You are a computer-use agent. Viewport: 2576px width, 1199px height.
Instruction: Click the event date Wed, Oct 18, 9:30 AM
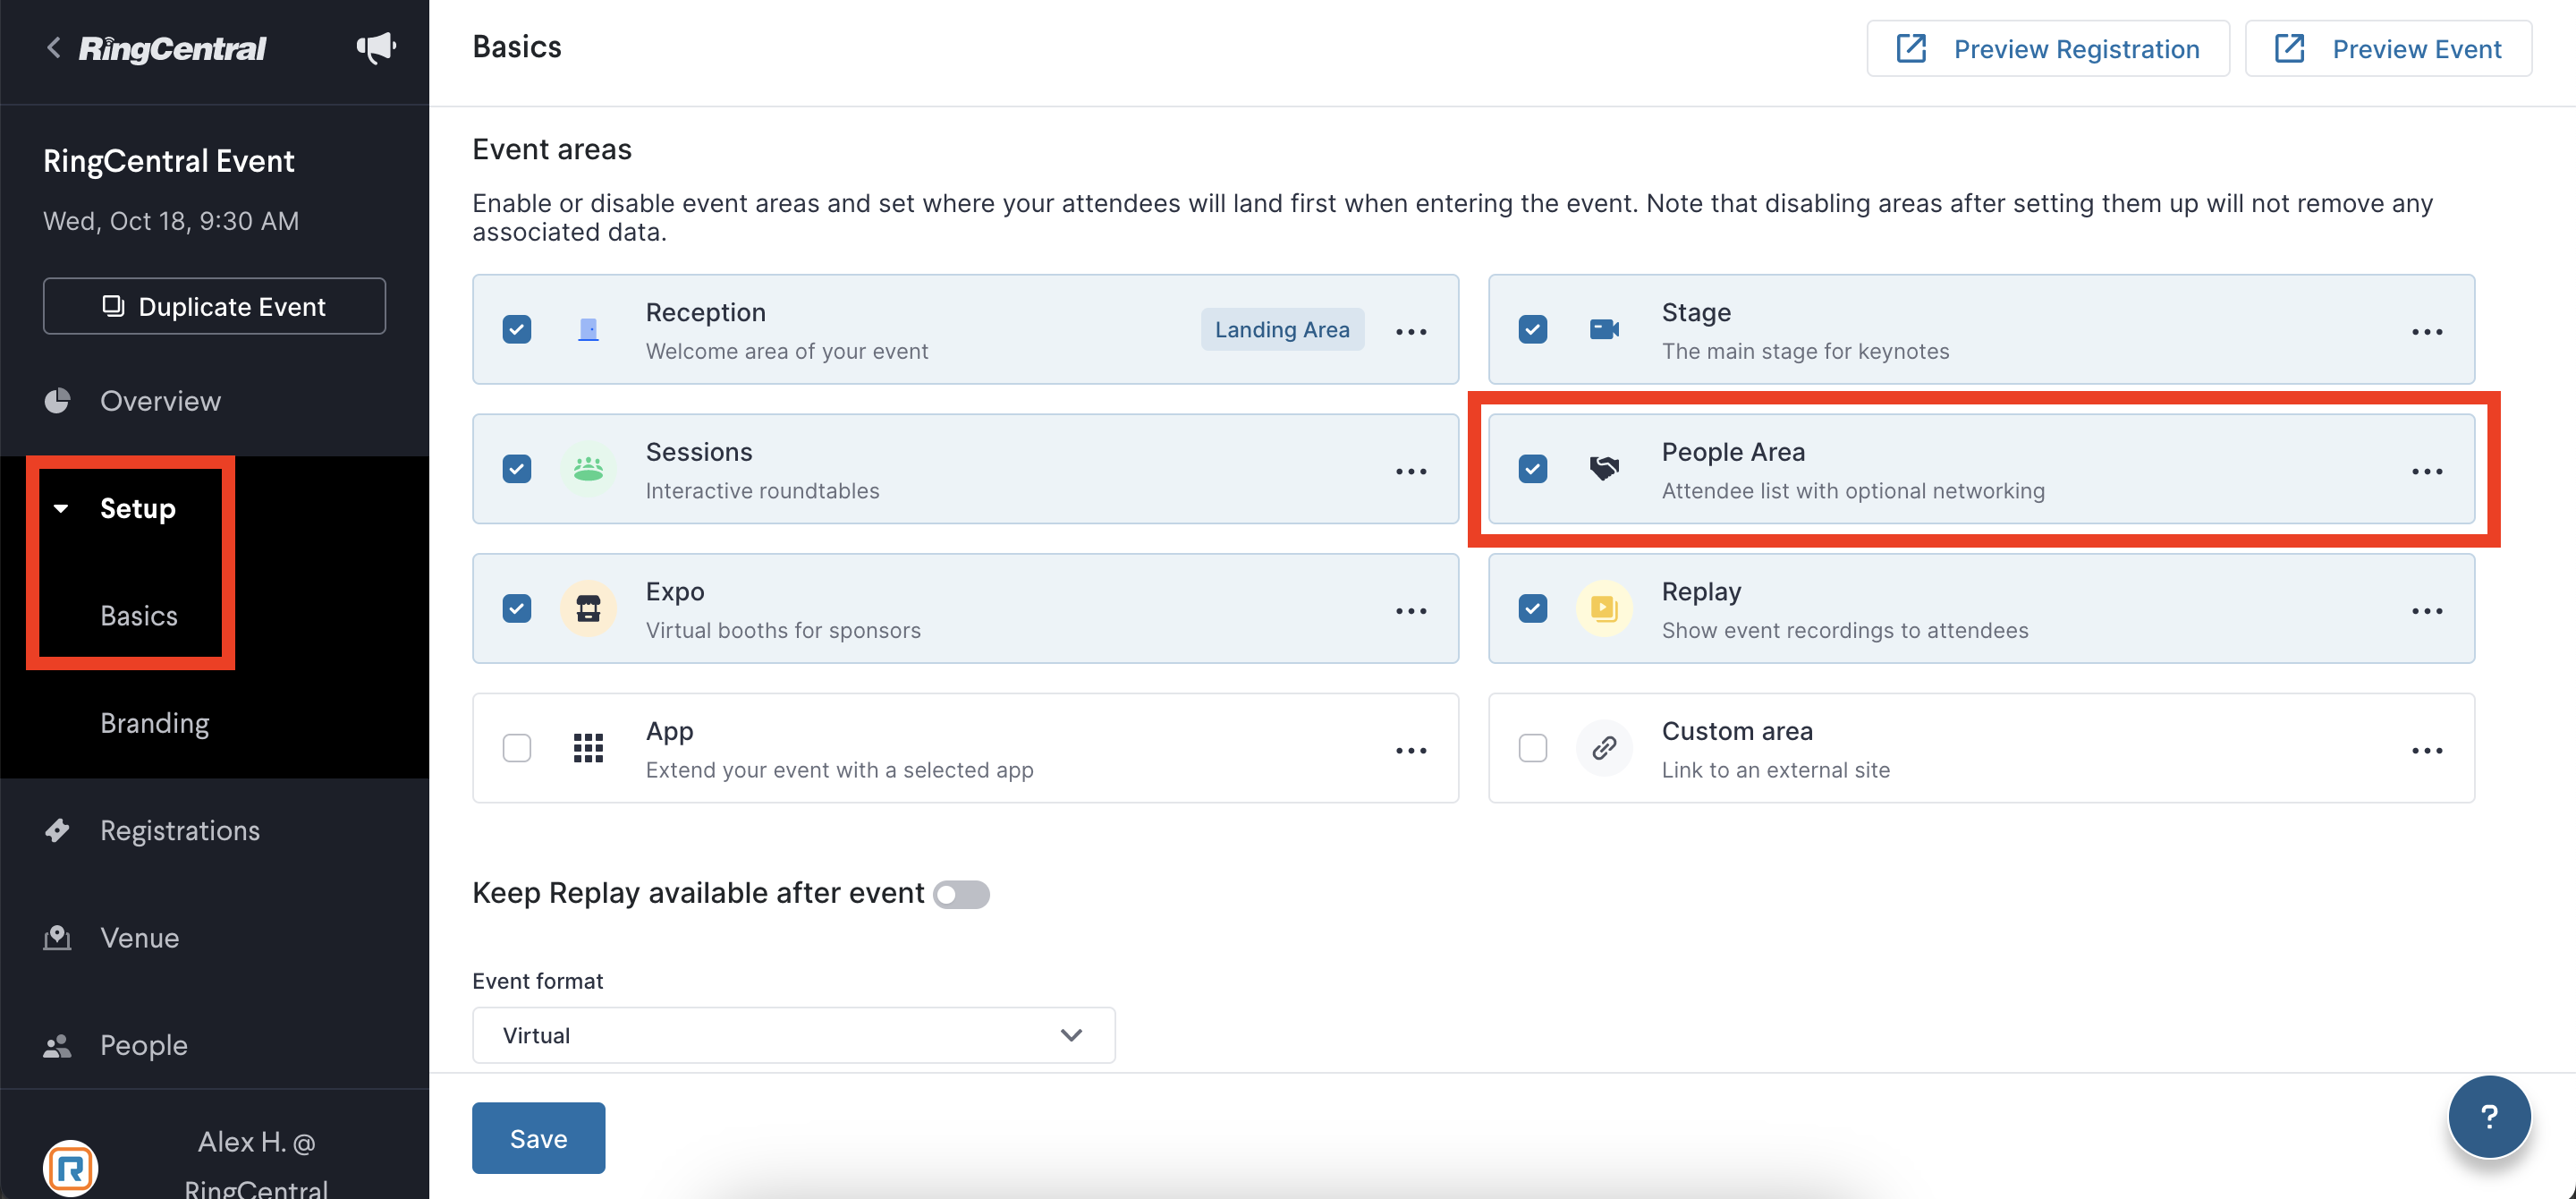(x=171, y=221)
